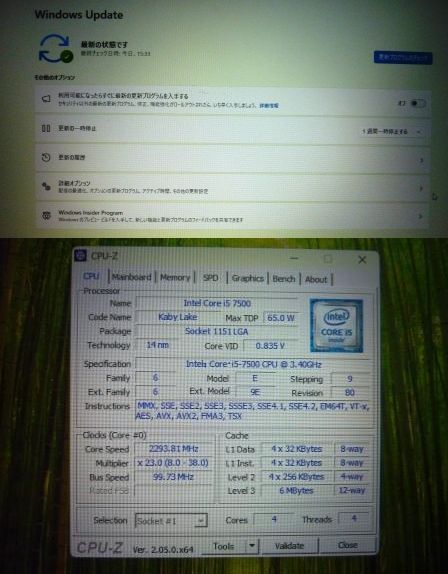Minimize the CPU-Z window
Viewport: 448px width, 574px height.
point(294,258)
